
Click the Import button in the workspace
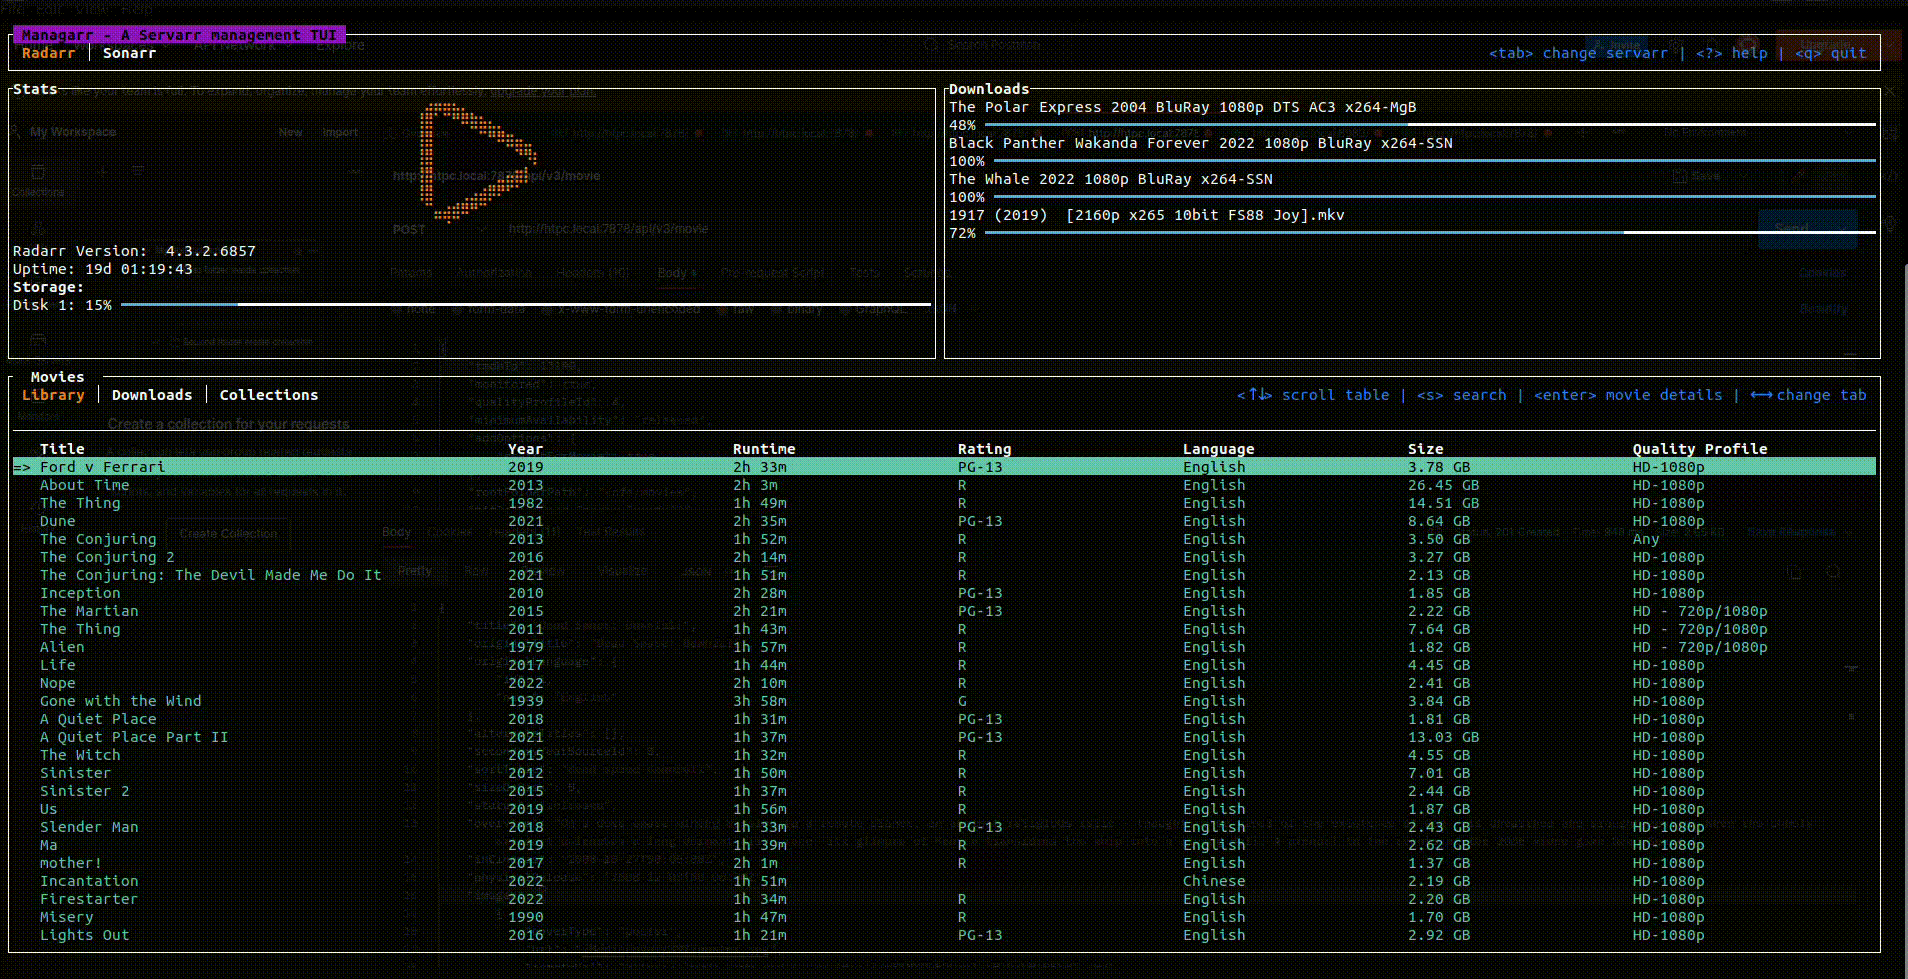click(x=341, y=131)
